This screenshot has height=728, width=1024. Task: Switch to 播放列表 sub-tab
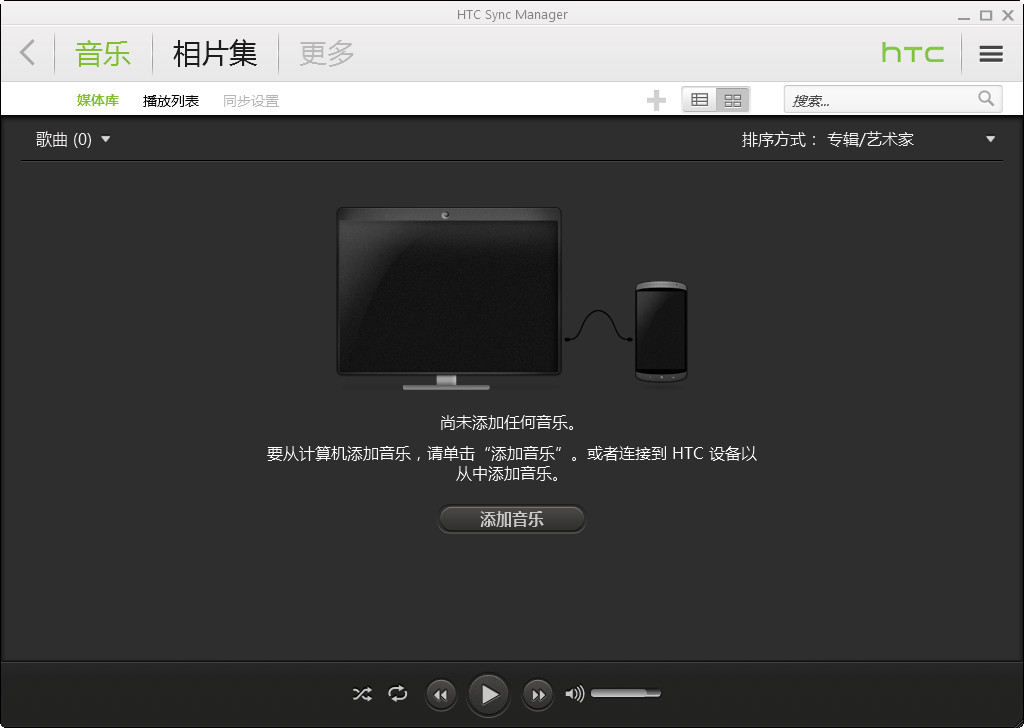pyautogui.click(x=170, y=101)
